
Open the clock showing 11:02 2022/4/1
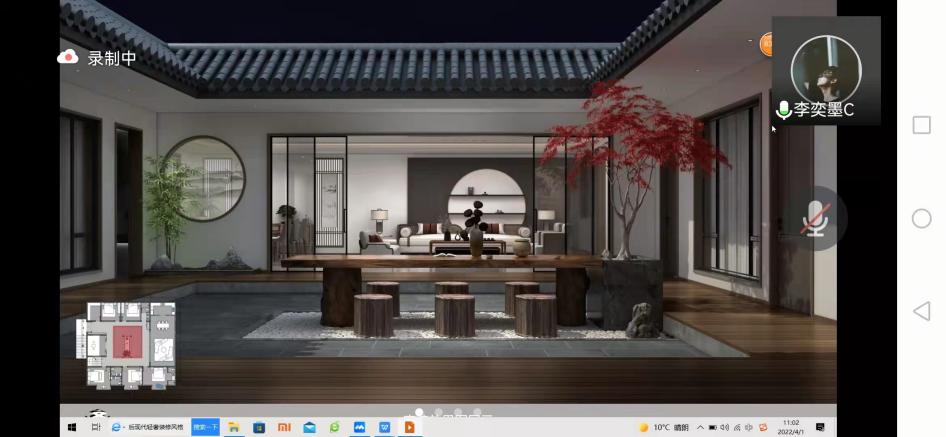point(791,427)
